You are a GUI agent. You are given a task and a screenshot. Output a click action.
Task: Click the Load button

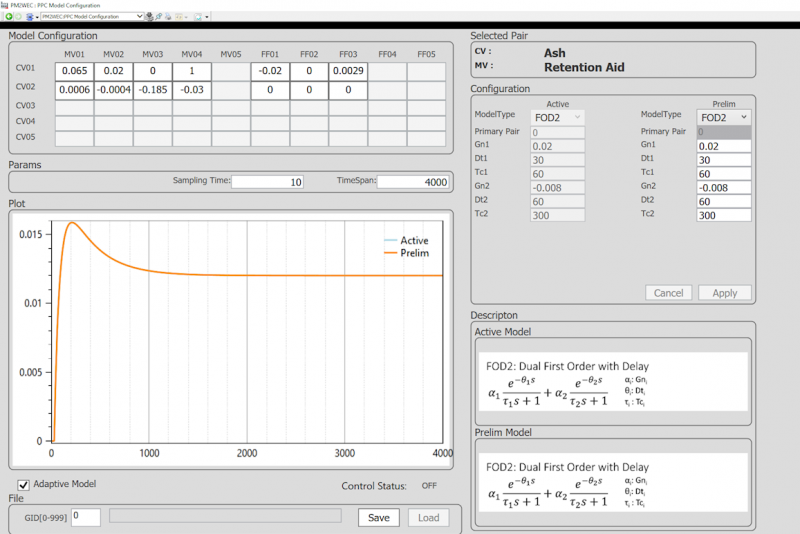coord(429,518)
